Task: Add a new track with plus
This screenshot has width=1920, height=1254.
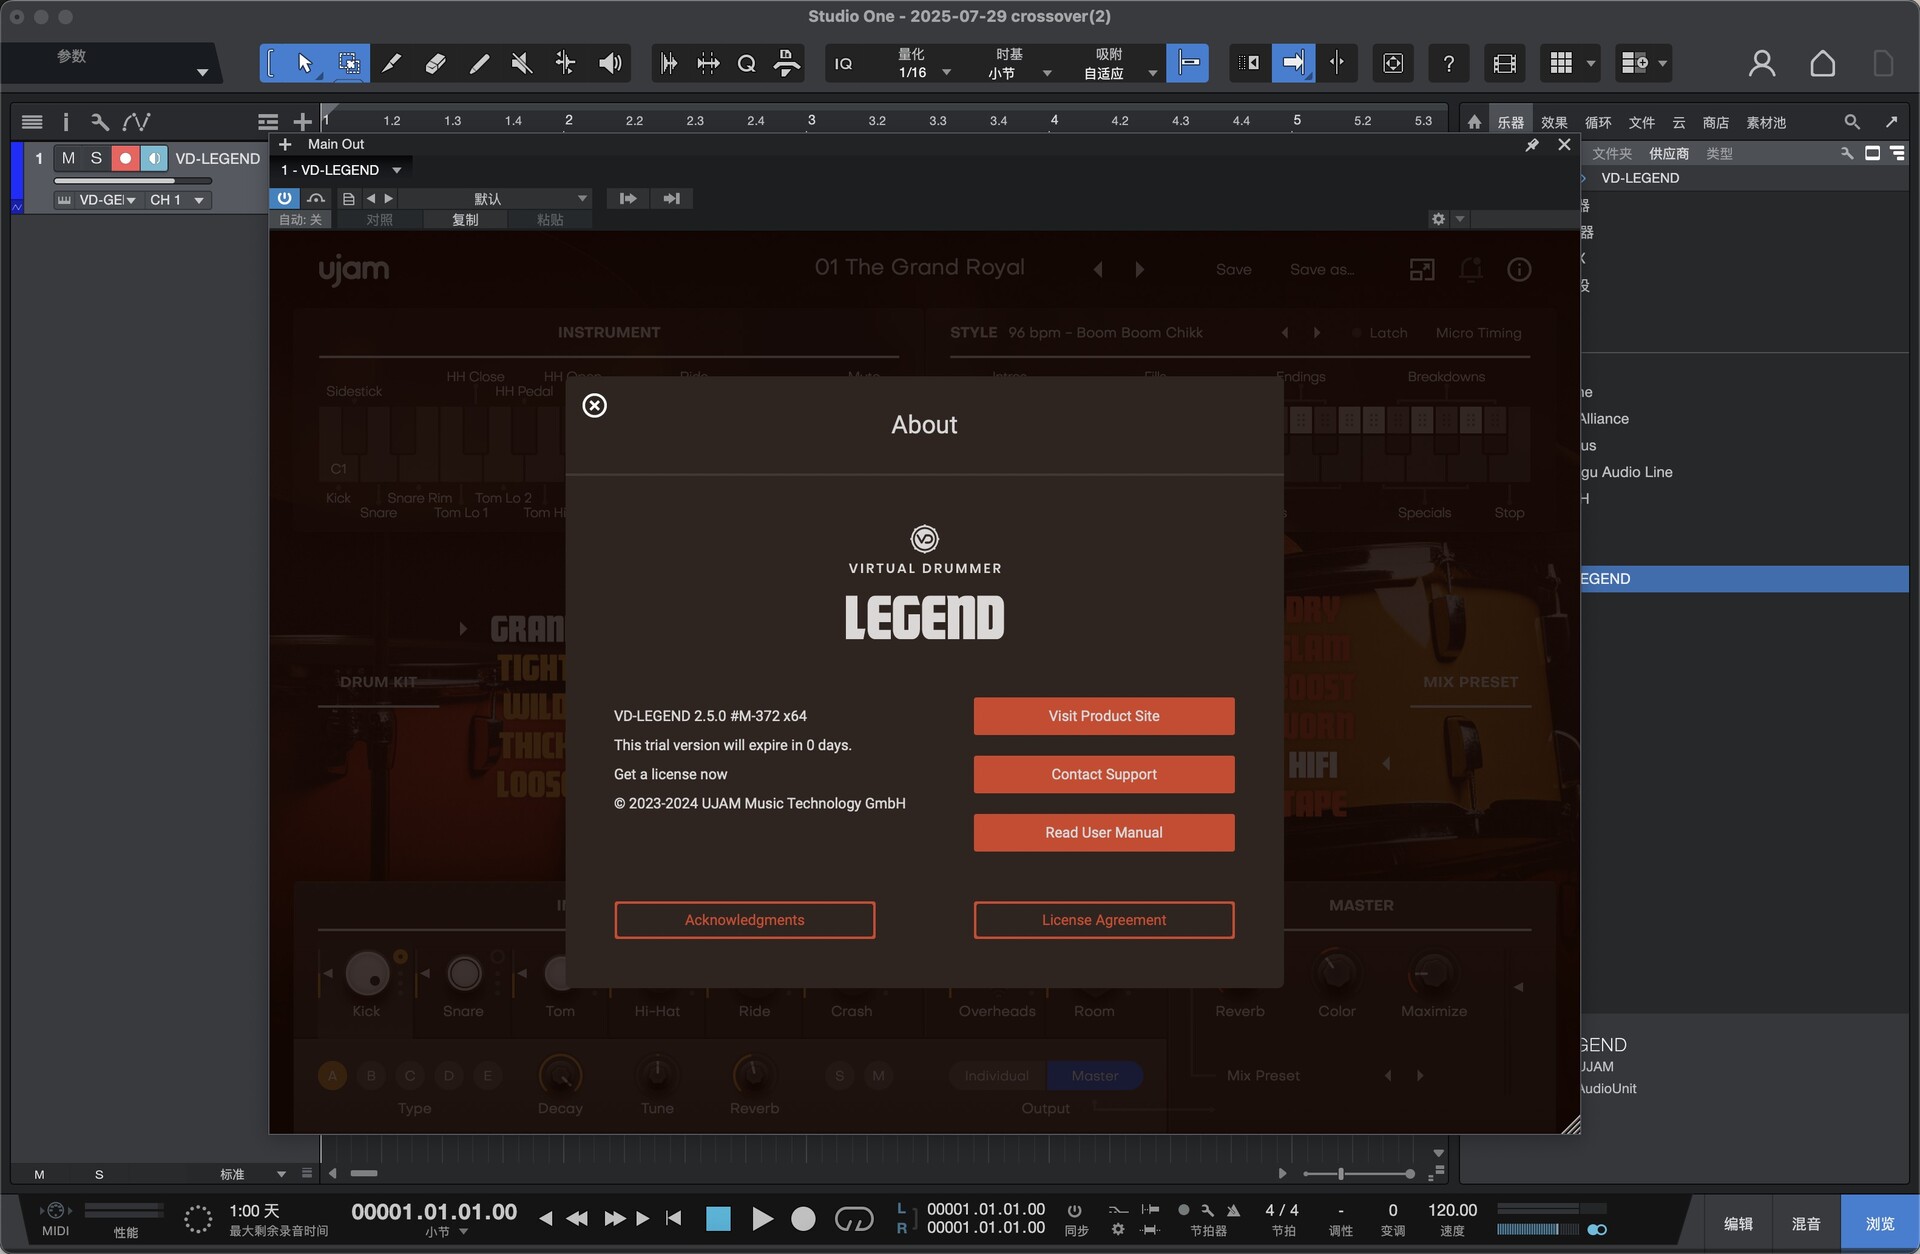Action: [302, 122]
